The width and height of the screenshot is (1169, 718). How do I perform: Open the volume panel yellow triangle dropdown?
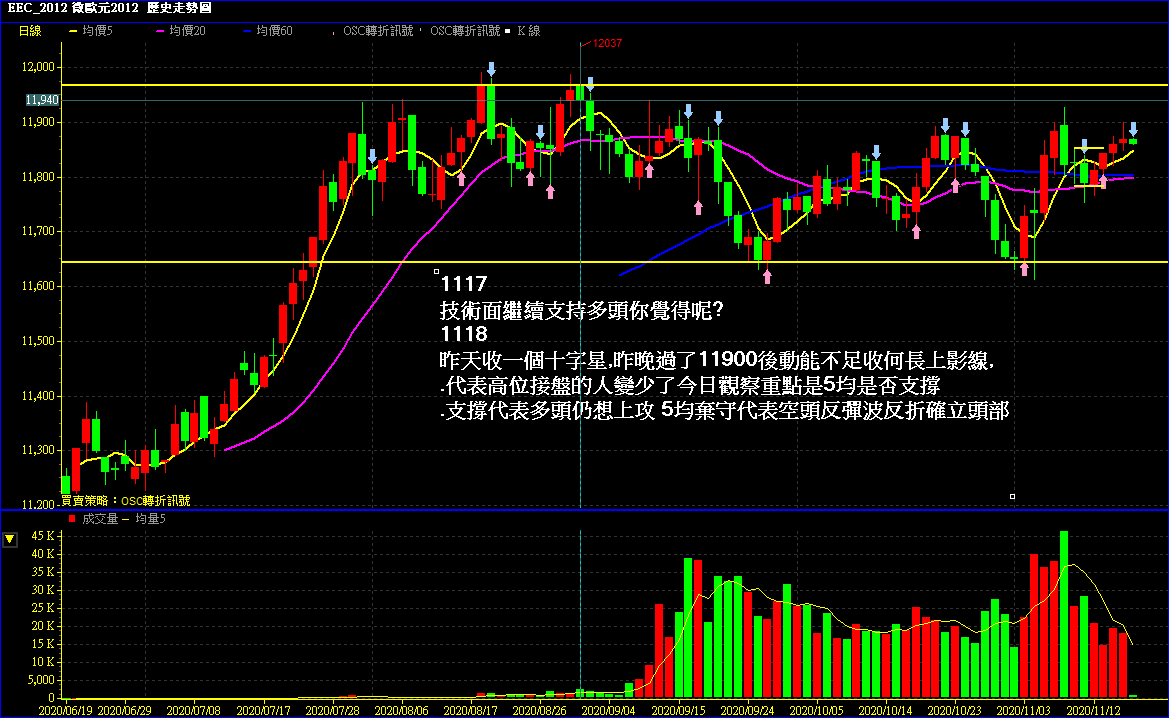coord(10,538)
